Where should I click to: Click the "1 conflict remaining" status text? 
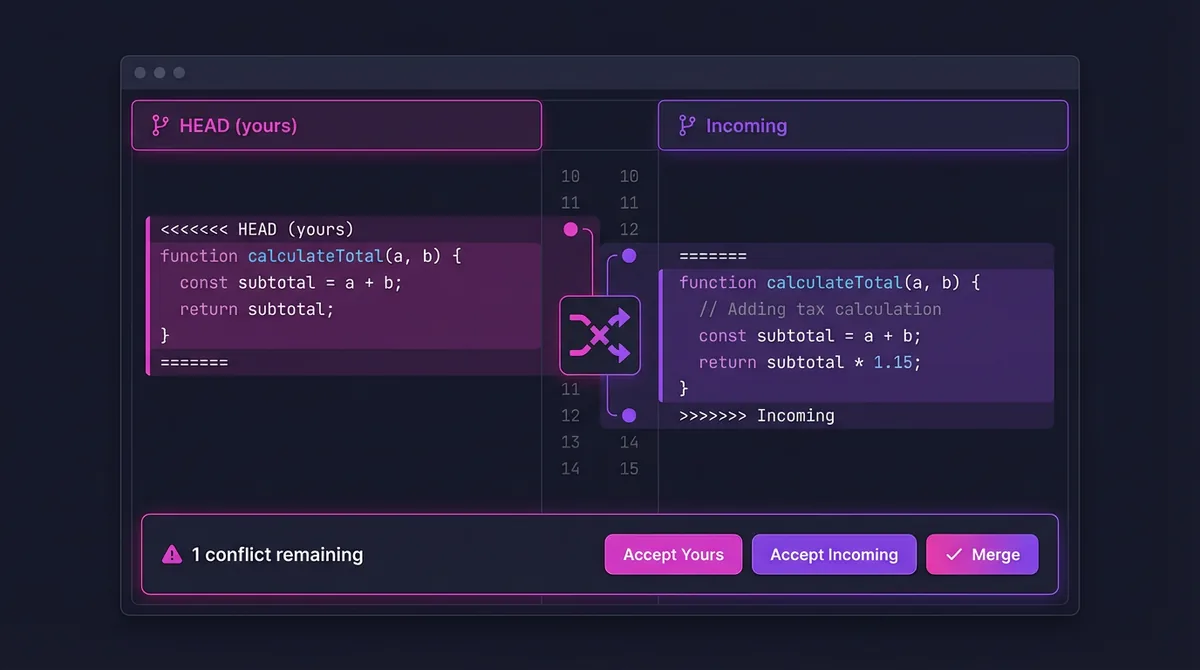coord(277,554)
